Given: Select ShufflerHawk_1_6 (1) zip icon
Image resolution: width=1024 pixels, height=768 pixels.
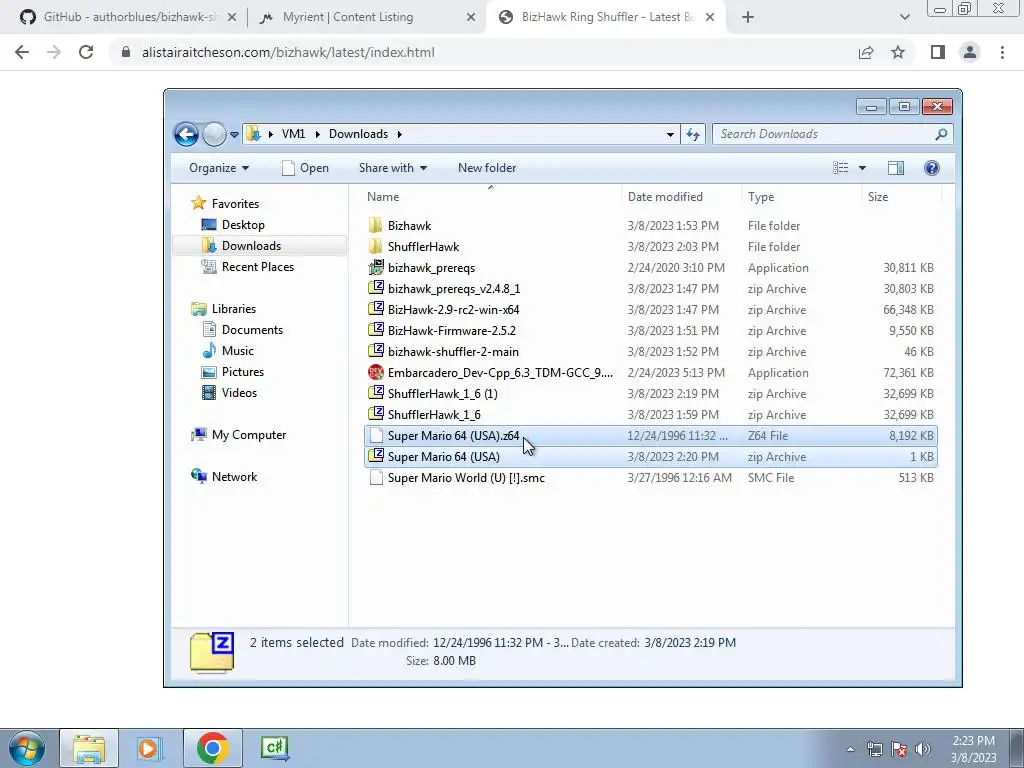Looking at the screenshot, I should click(376, 393).
